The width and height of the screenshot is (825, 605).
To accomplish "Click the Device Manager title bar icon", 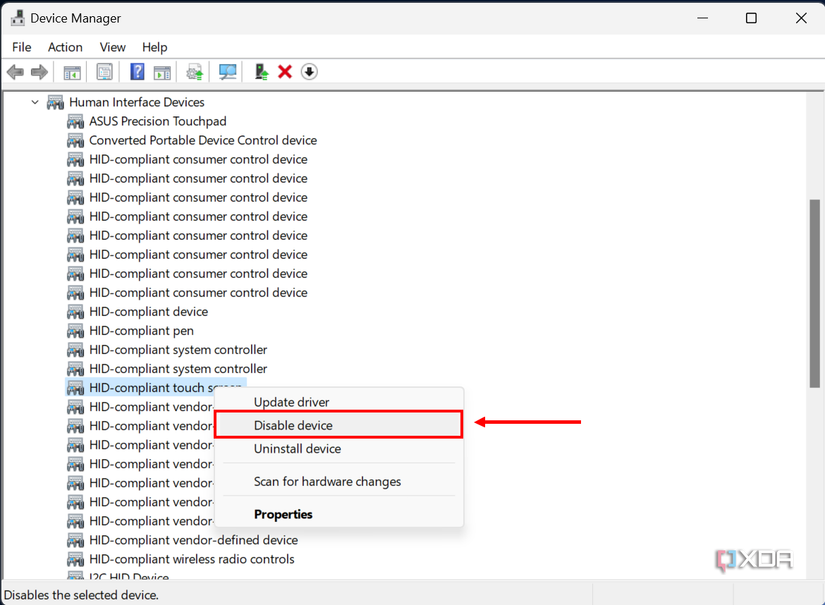I will point(17,18).
